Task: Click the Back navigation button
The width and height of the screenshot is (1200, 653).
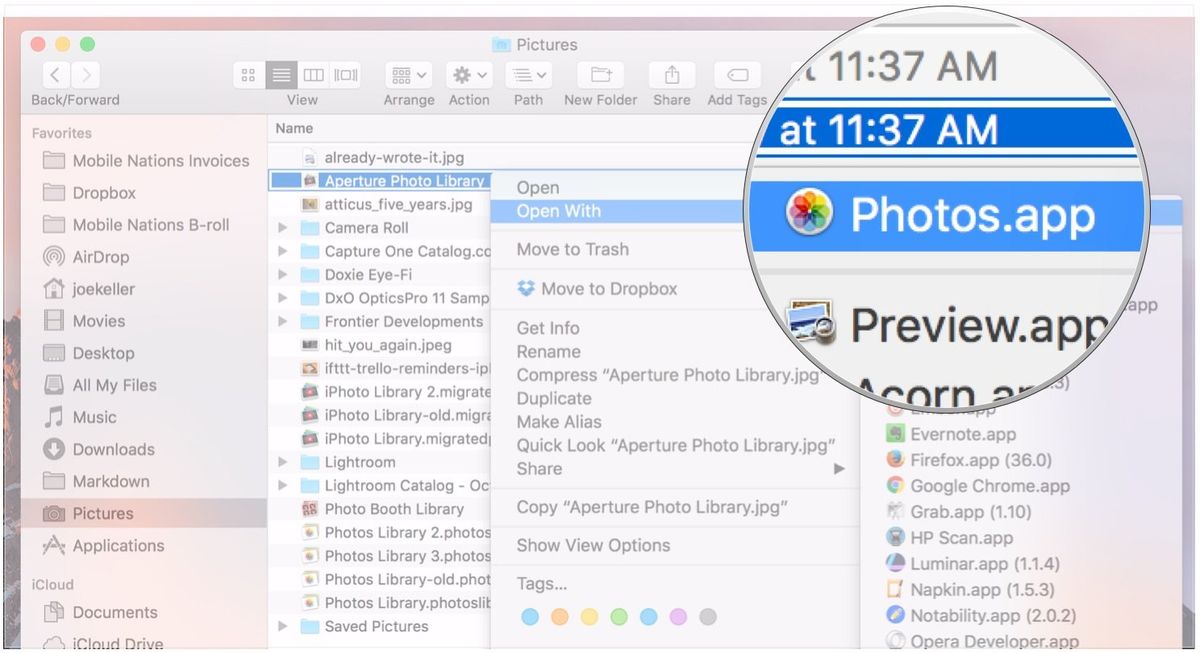Action: point(55,74)
